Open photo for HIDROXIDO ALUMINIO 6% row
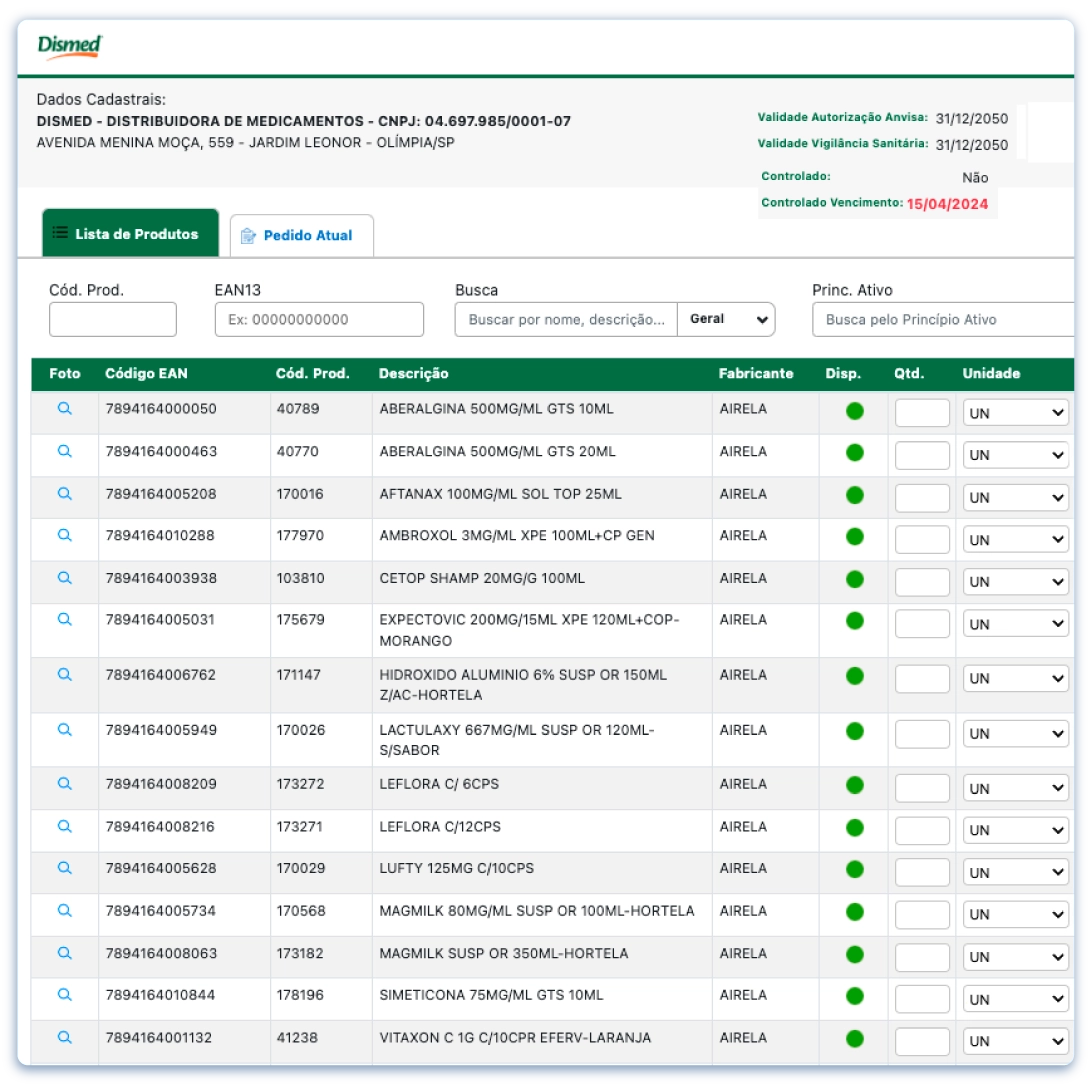This screenshot has width=1091, height=1084. pyautogui.click(x=65, y=675)
